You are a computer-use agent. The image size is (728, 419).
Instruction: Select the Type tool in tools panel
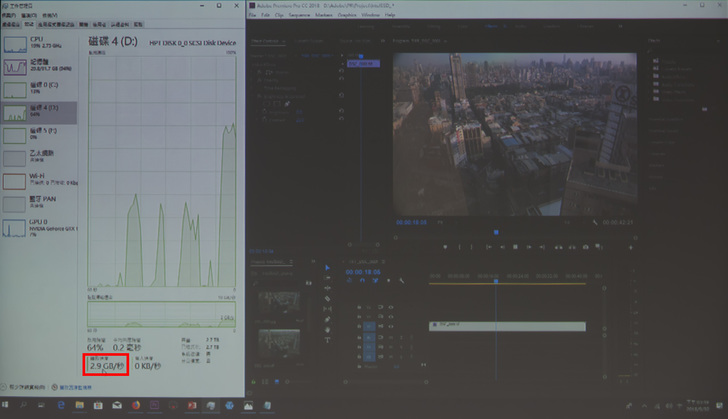pos(327,338)
